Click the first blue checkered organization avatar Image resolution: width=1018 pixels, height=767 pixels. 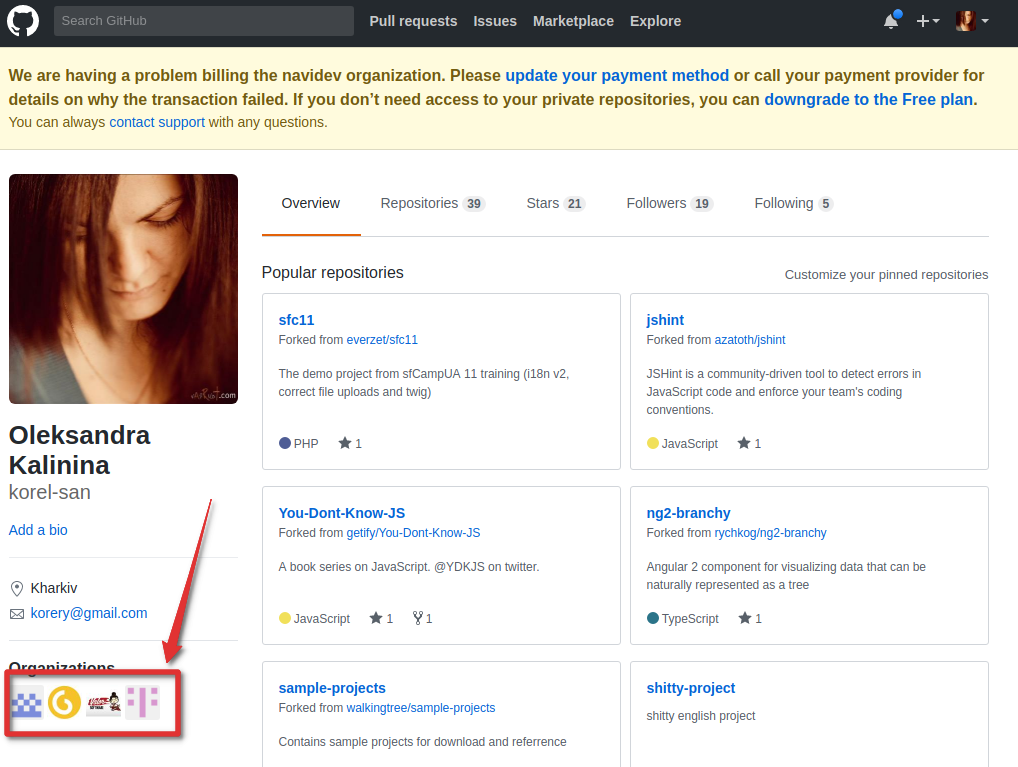click(27, 702)
